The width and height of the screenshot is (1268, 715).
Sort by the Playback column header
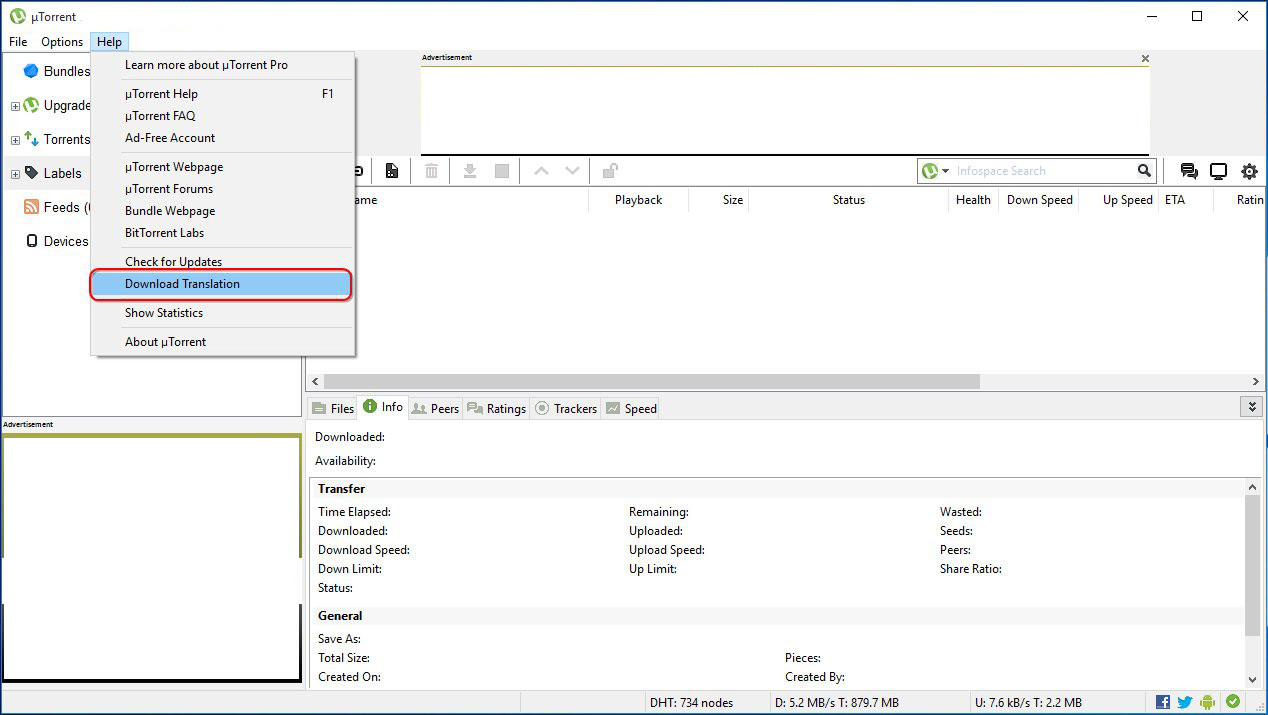point(639,200)
